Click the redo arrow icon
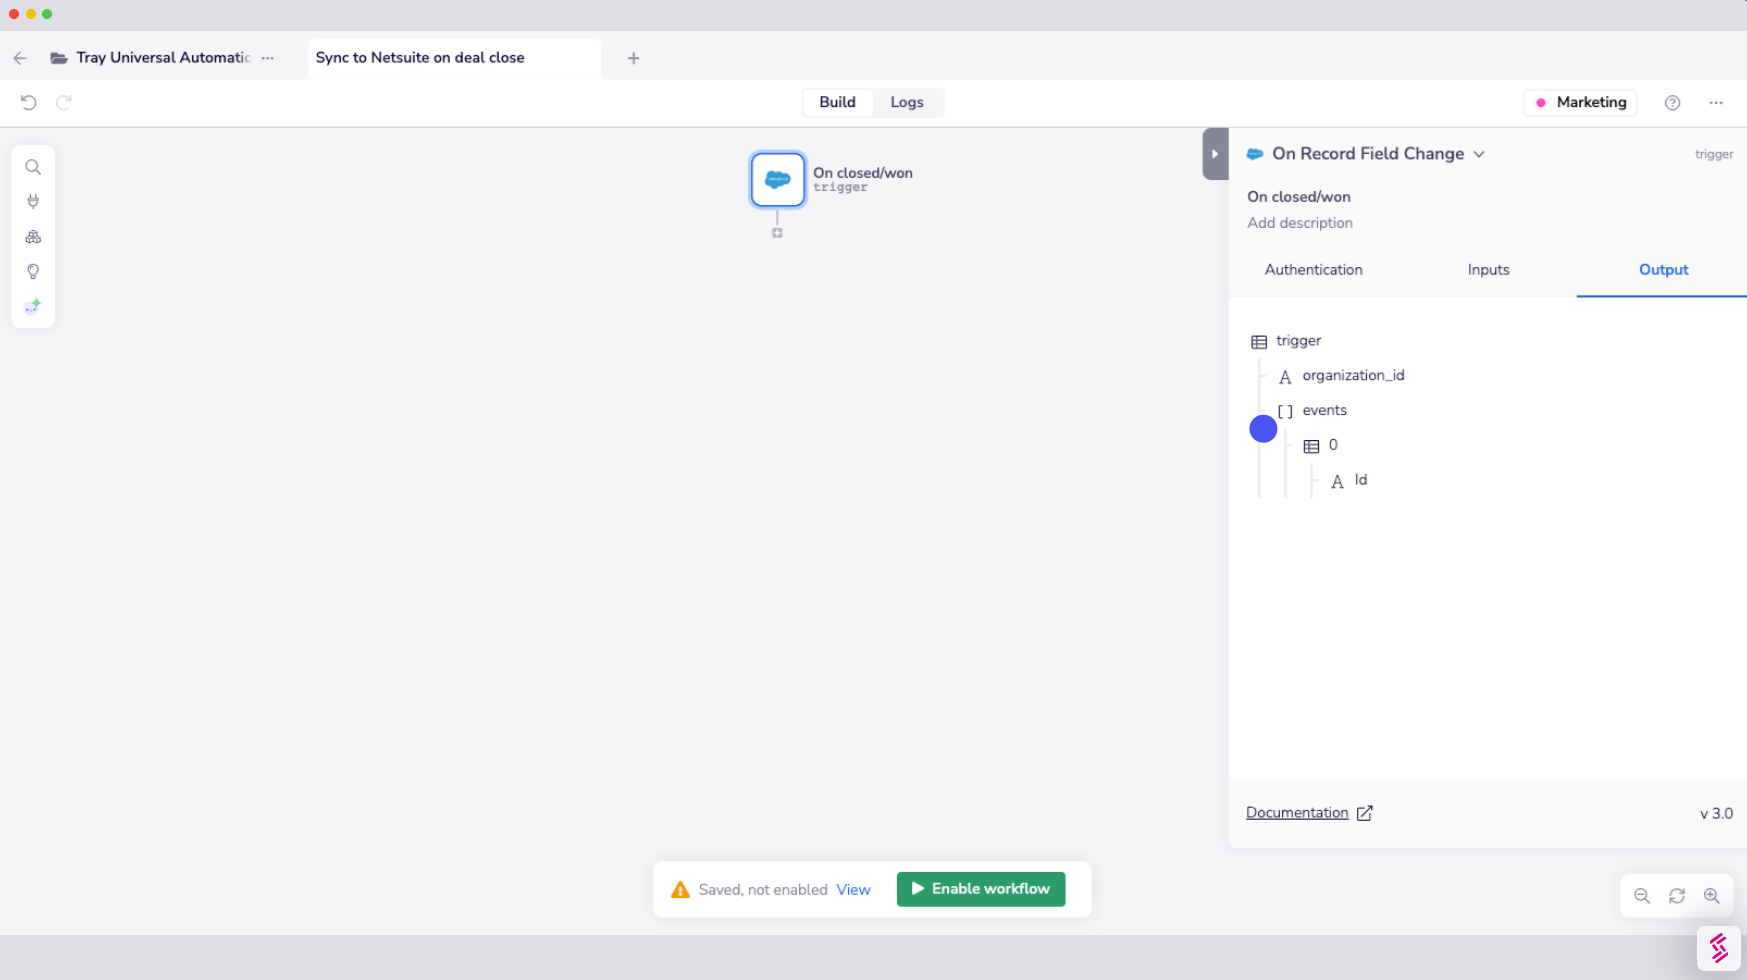Image resolution: width=1747 pixels, height=980 pixels. pyautogui.click(x=64, y=102)
